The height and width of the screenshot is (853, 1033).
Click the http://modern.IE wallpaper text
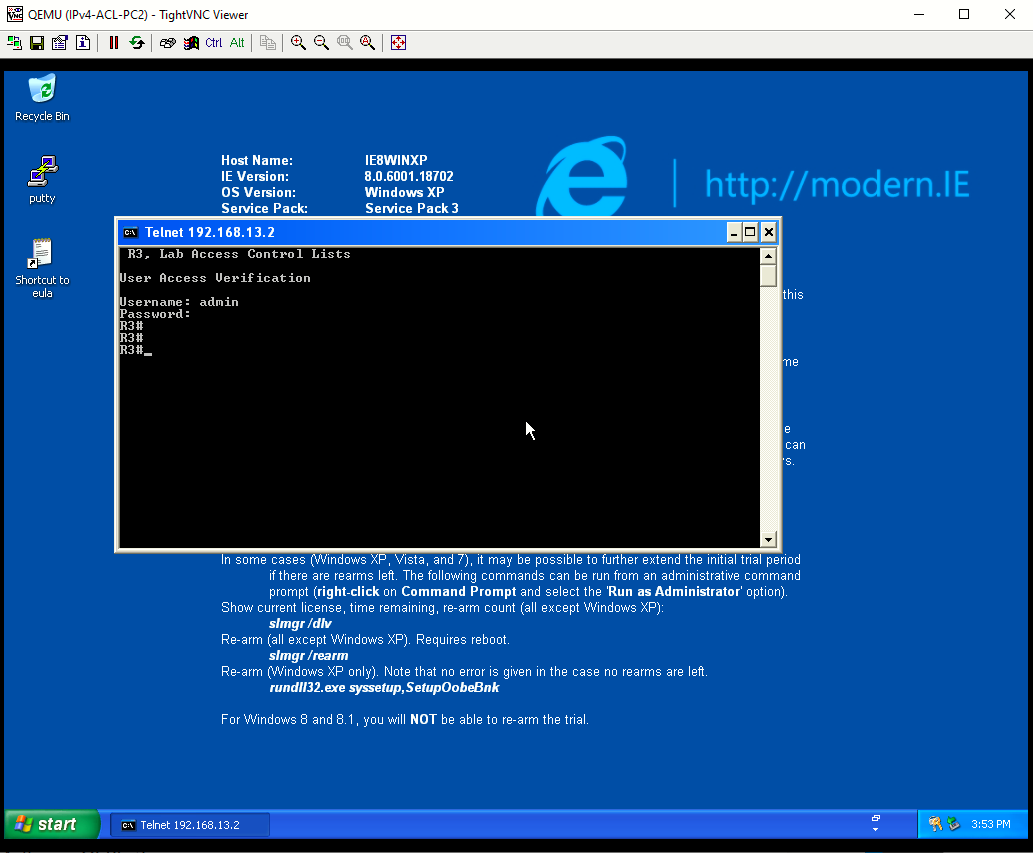tap(837, 184)
